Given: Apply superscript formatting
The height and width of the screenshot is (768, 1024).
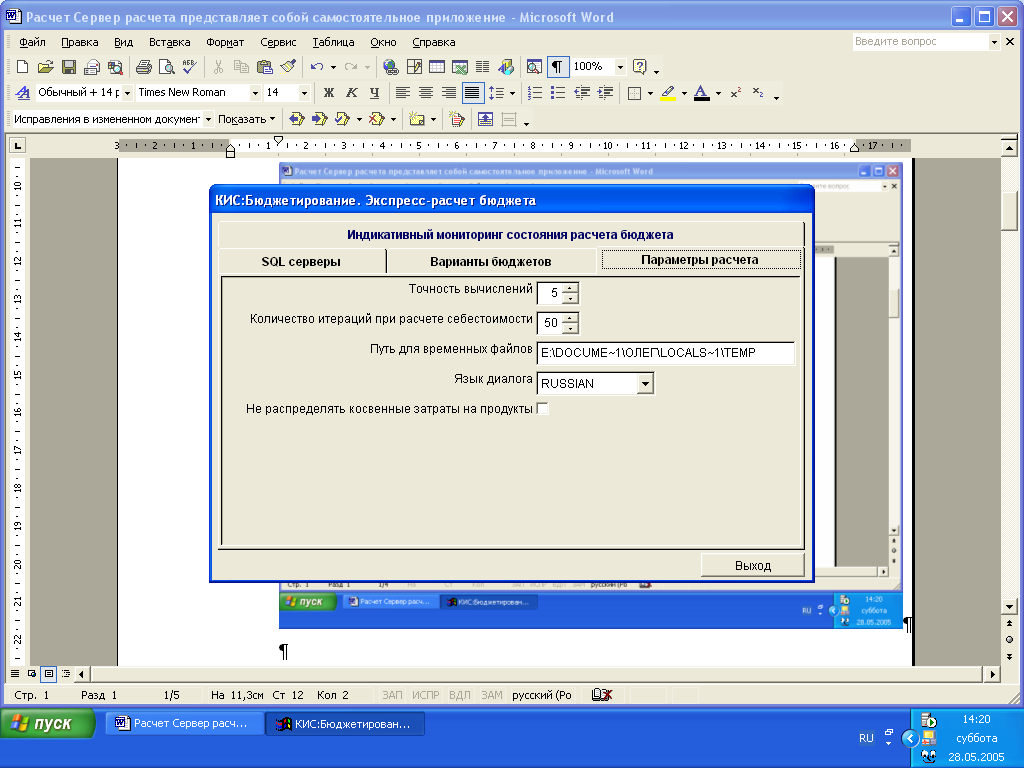Looking at the screenshot, I should [735, 93].
